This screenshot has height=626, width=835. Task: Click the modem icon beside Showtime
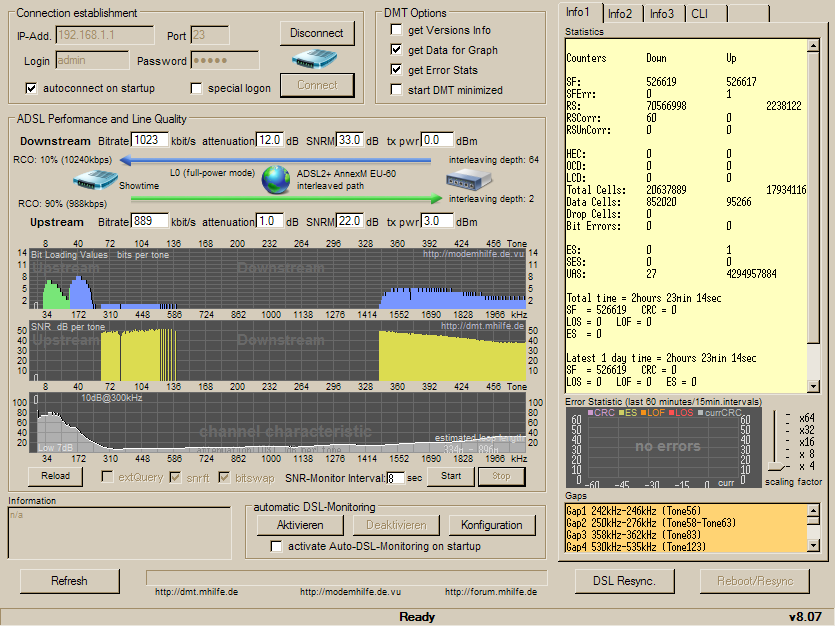(x=95, y=179)
